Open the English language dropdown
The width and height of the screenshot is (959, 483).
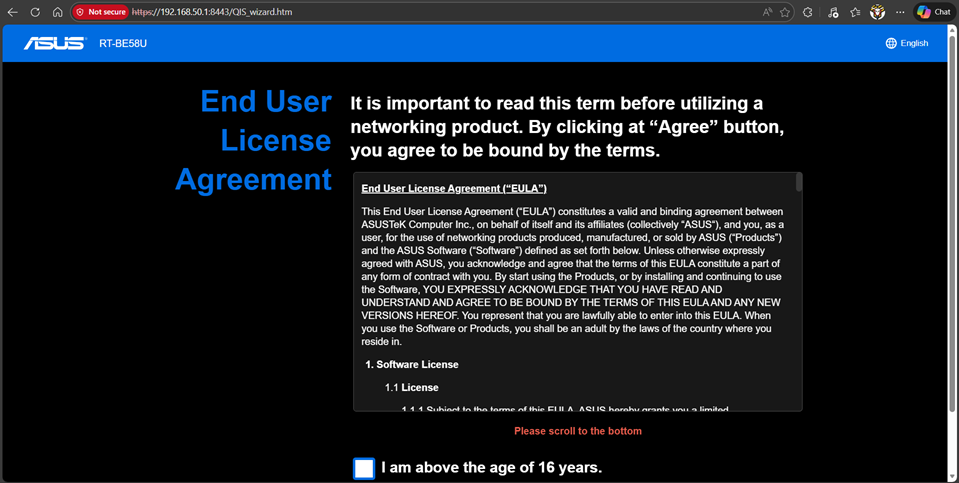[x=914, y=43]
